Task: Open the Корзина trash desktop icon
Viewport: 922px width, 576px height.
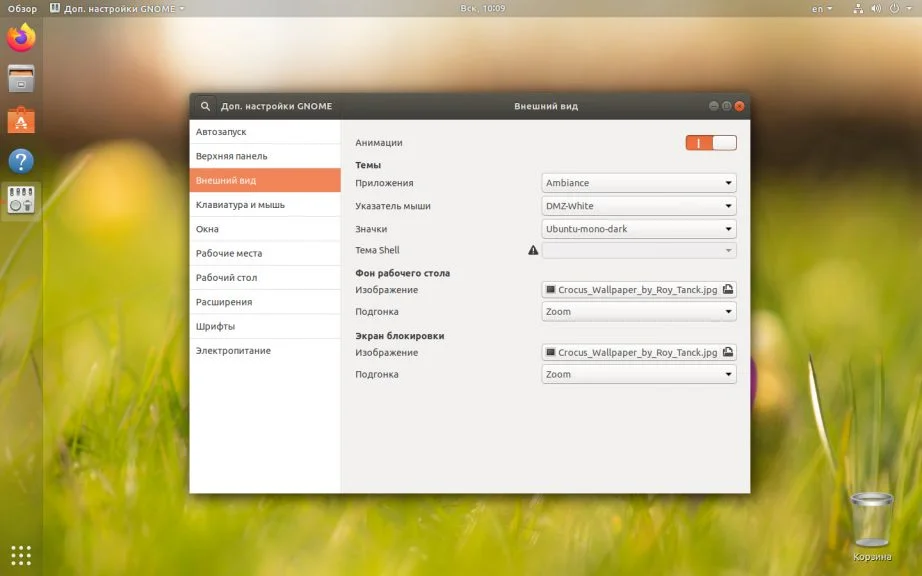Action: (x=872, y=526)
